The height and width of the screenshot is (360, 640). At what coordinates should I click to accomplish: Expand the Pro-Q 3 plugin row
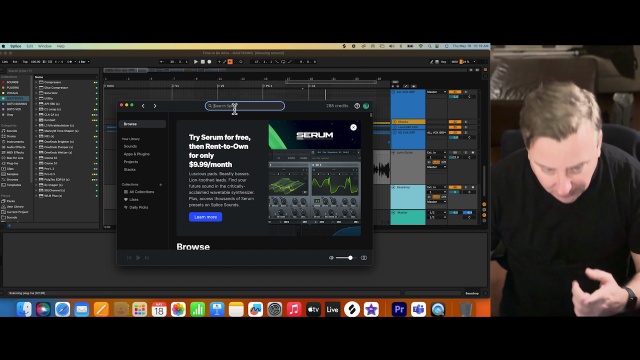(36, 174)
